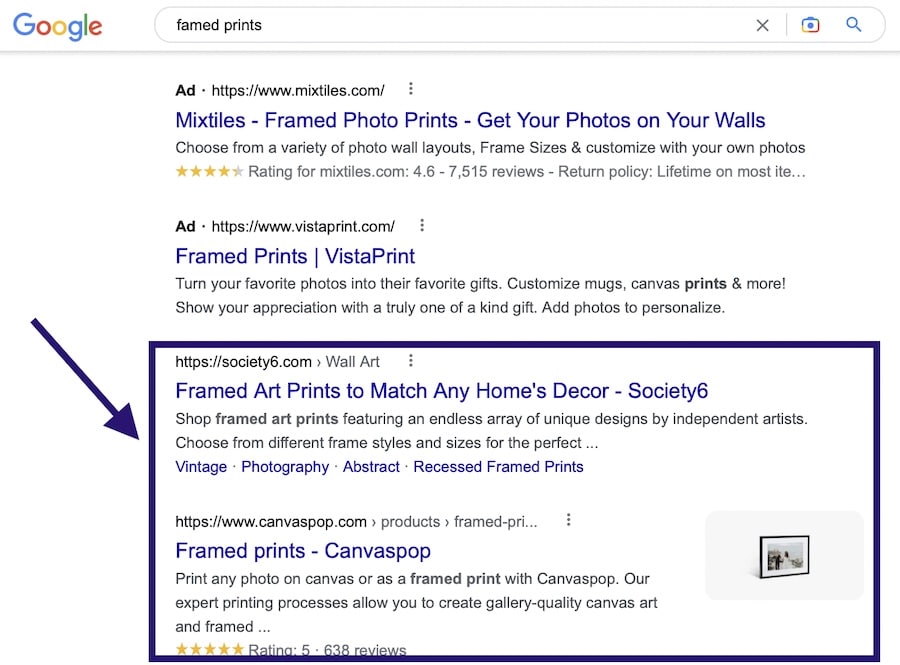Click the magnifying glass search icon
The image size is (900, 665).
(854, 25)
